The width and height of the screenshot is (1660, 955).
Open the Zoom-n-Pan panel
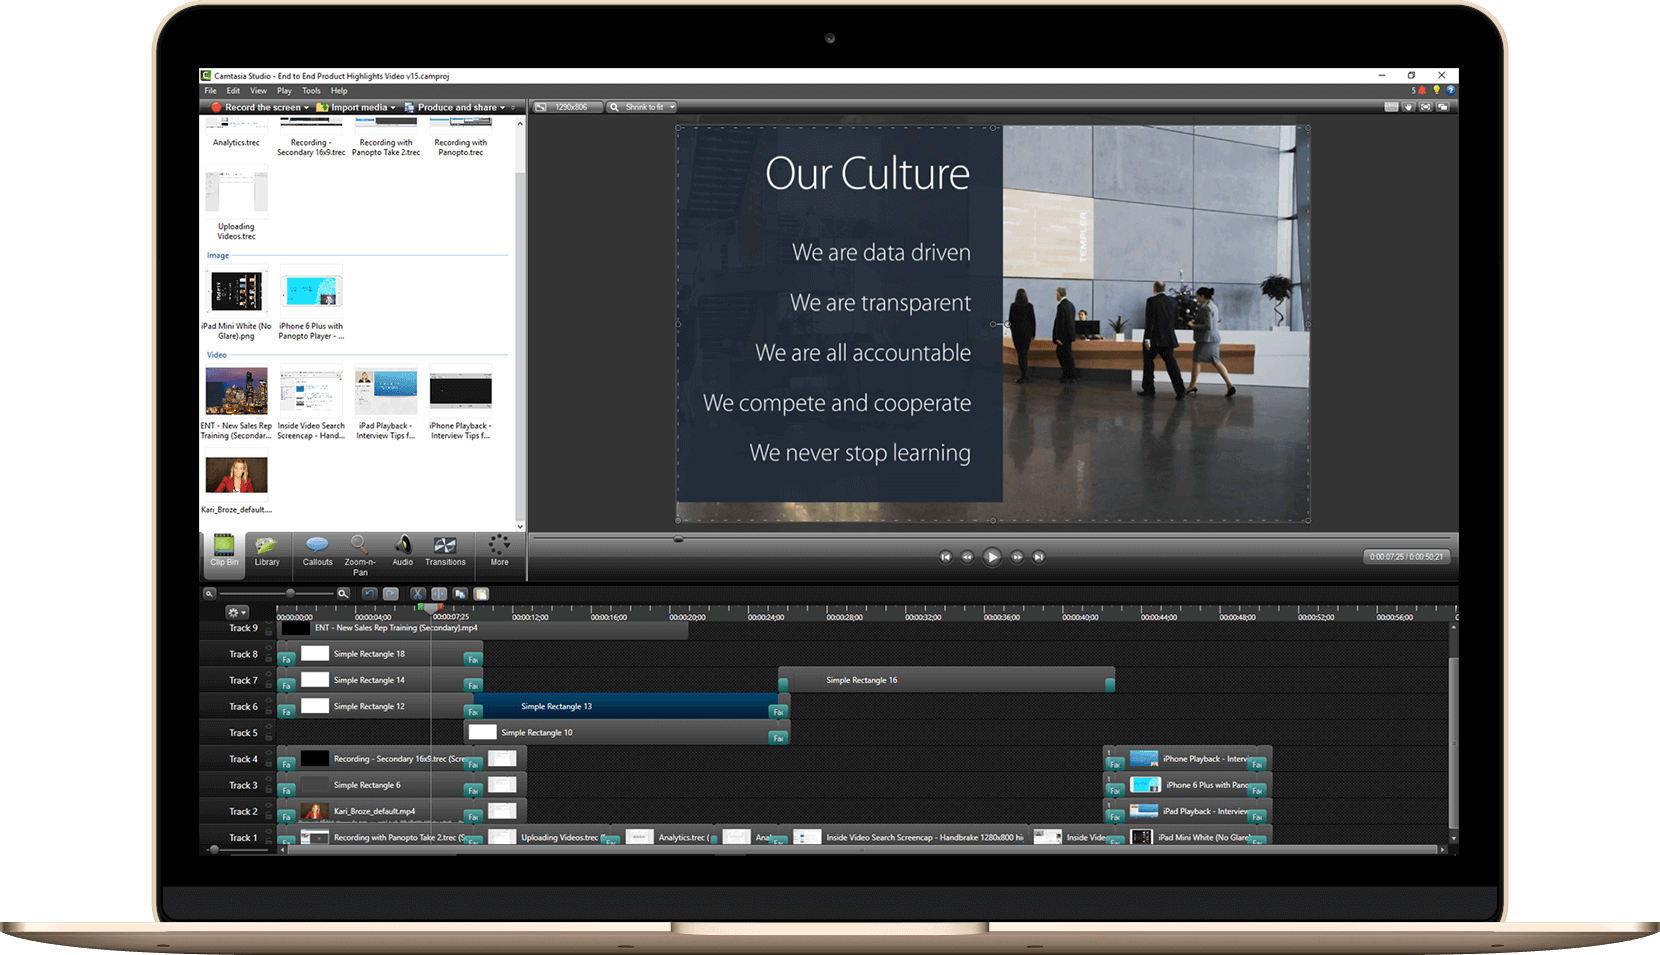tap(359, 554)
